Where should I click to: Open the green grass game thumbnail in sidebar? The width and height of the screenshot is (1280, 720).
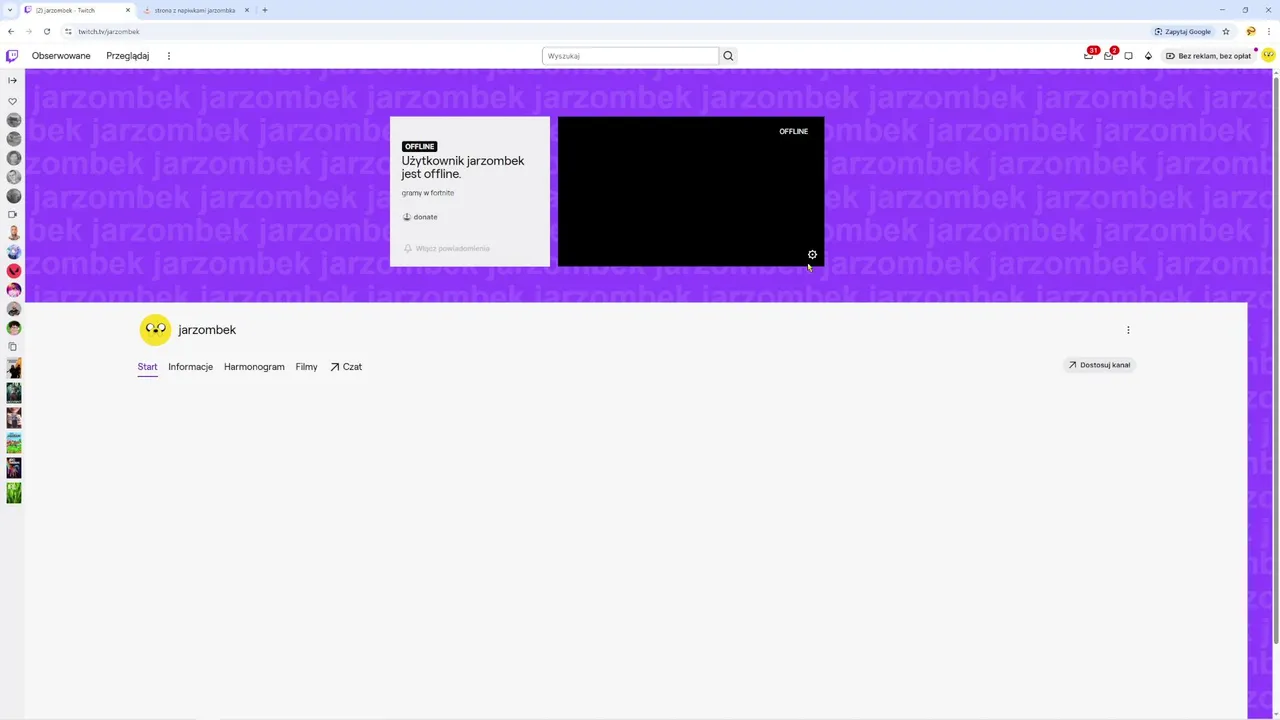click(x=14, y=493)
